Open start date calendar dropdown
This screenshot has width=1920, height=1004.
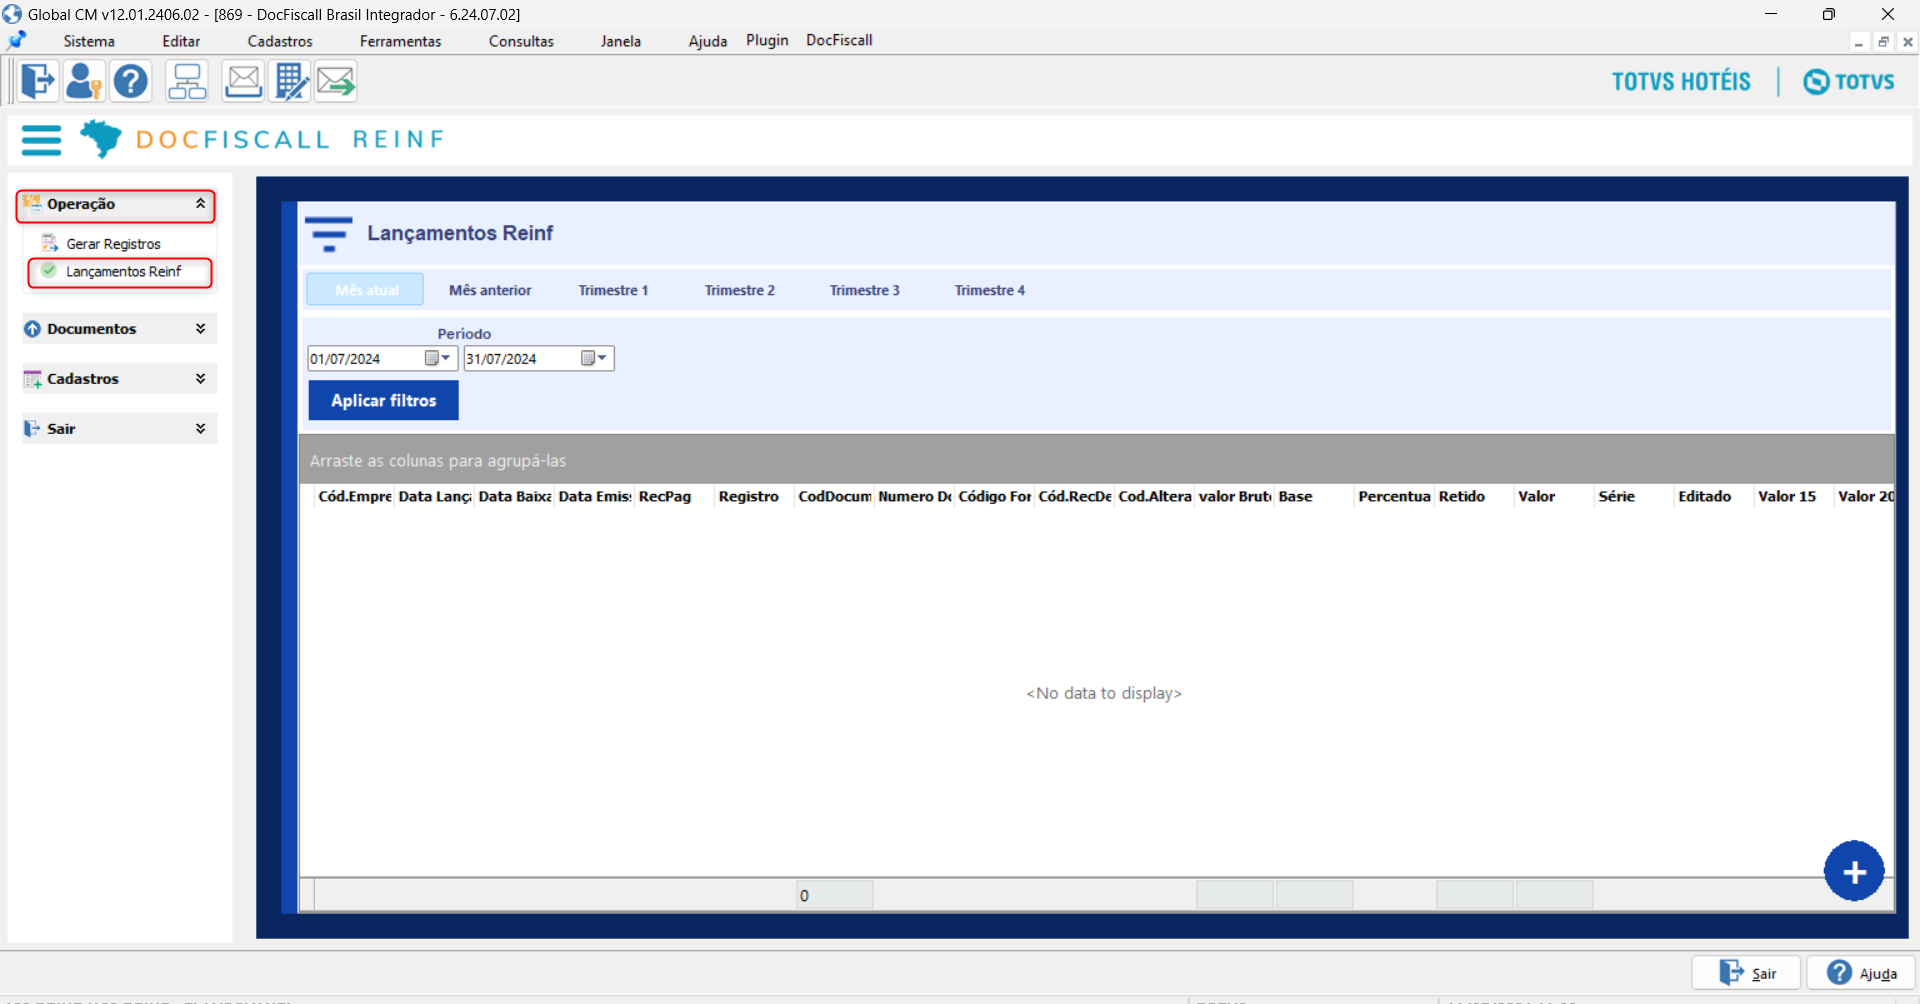(438, 358)
